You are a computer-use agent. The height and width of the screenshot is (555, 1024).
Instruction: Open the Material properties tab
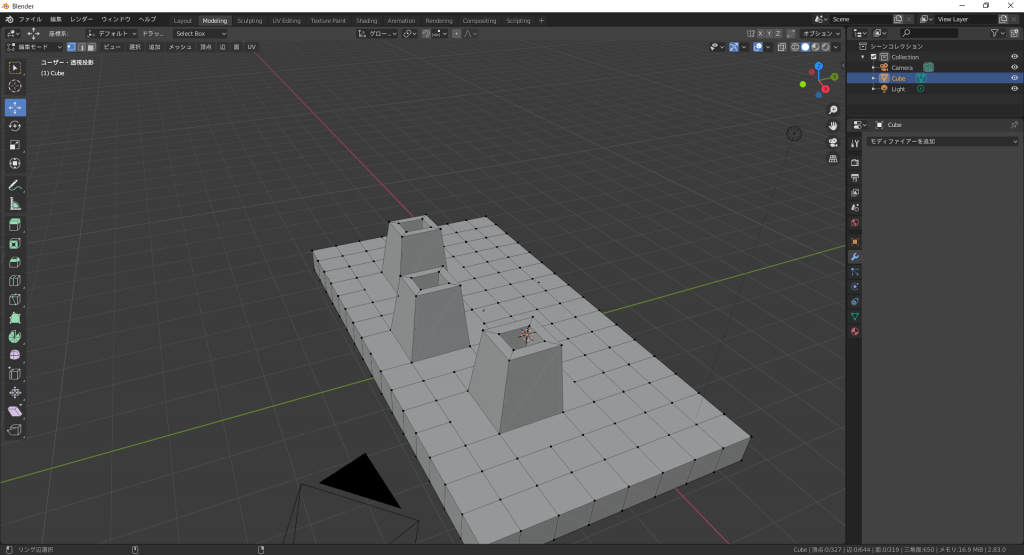[855, 332]
